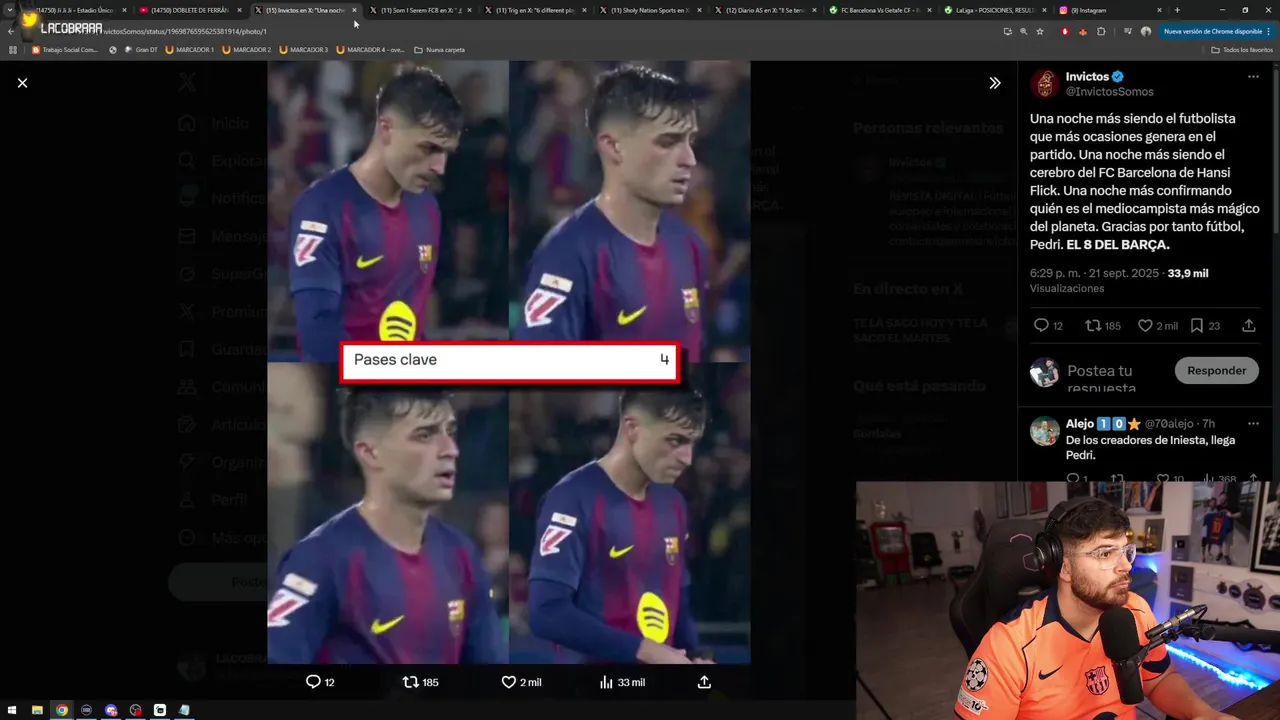
Task: Close the active Invictos en X tab
Action: pyautogui.click(x=354, y=10)
